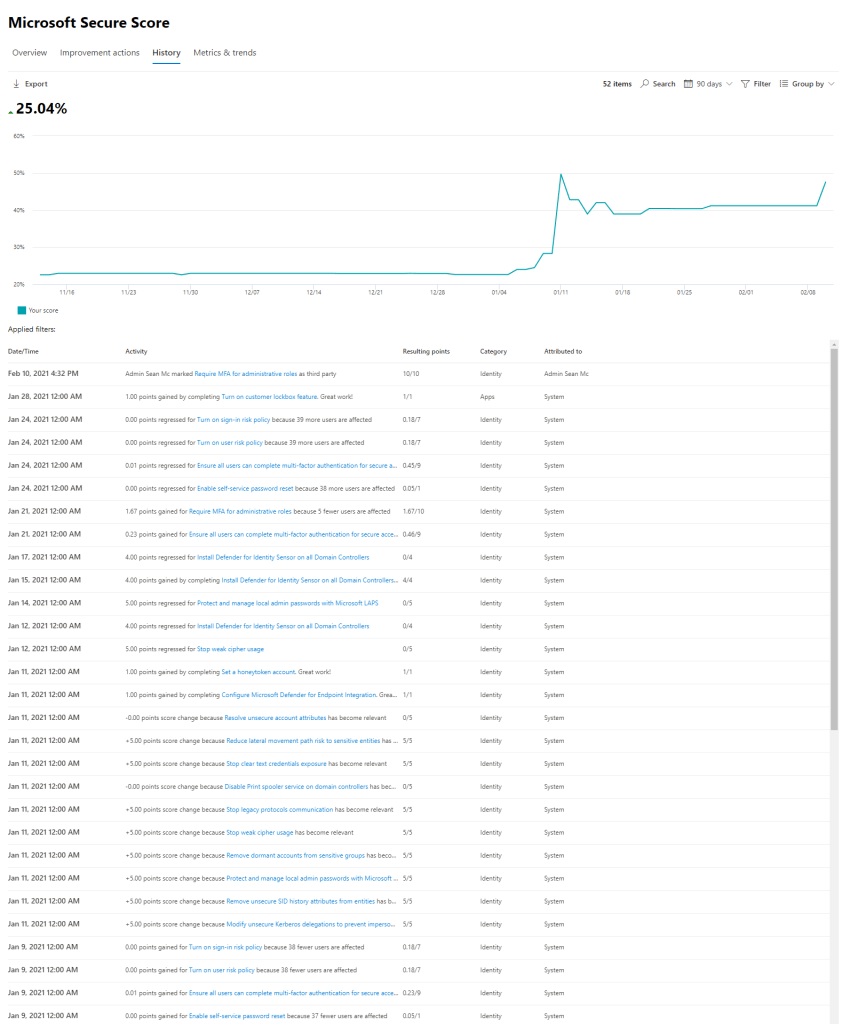Image resolution: width=842 pixels, height=1024 pixels.
Task: Click the score peak on the chart line
Action: 561,174
